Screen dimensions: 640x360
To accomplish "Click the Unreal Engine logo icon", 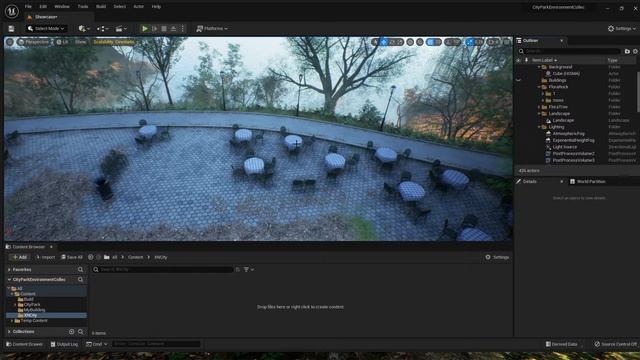I will 11,11.
